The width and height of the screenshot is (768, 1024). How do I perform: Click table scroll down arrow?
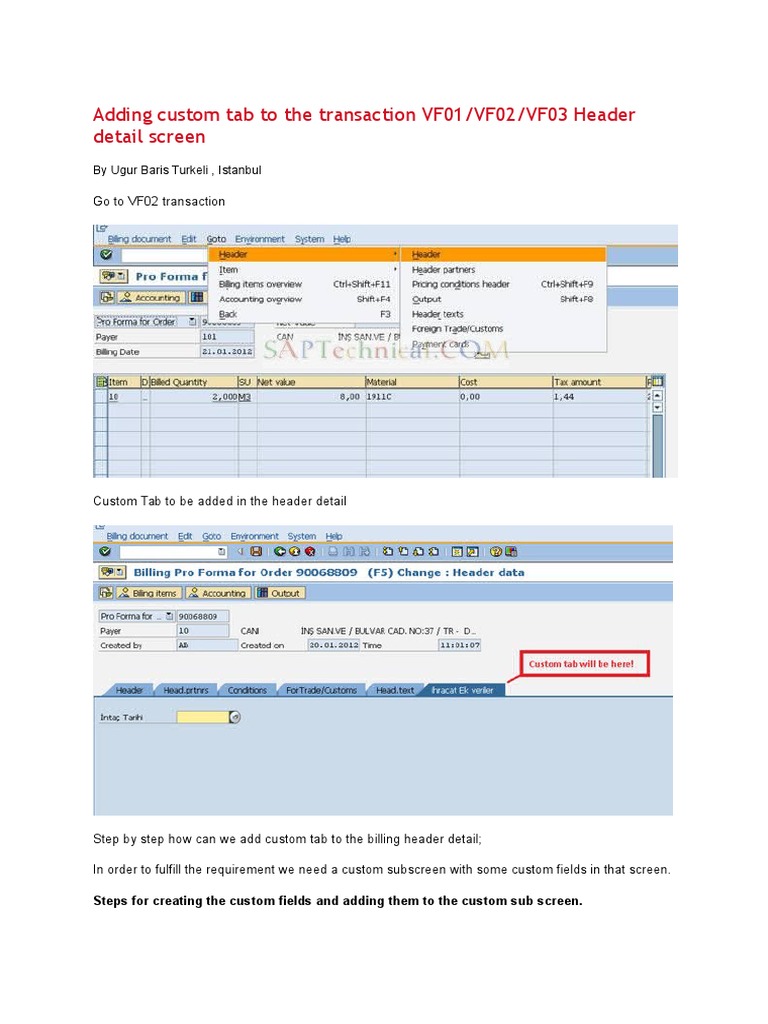tap(658, 408)
